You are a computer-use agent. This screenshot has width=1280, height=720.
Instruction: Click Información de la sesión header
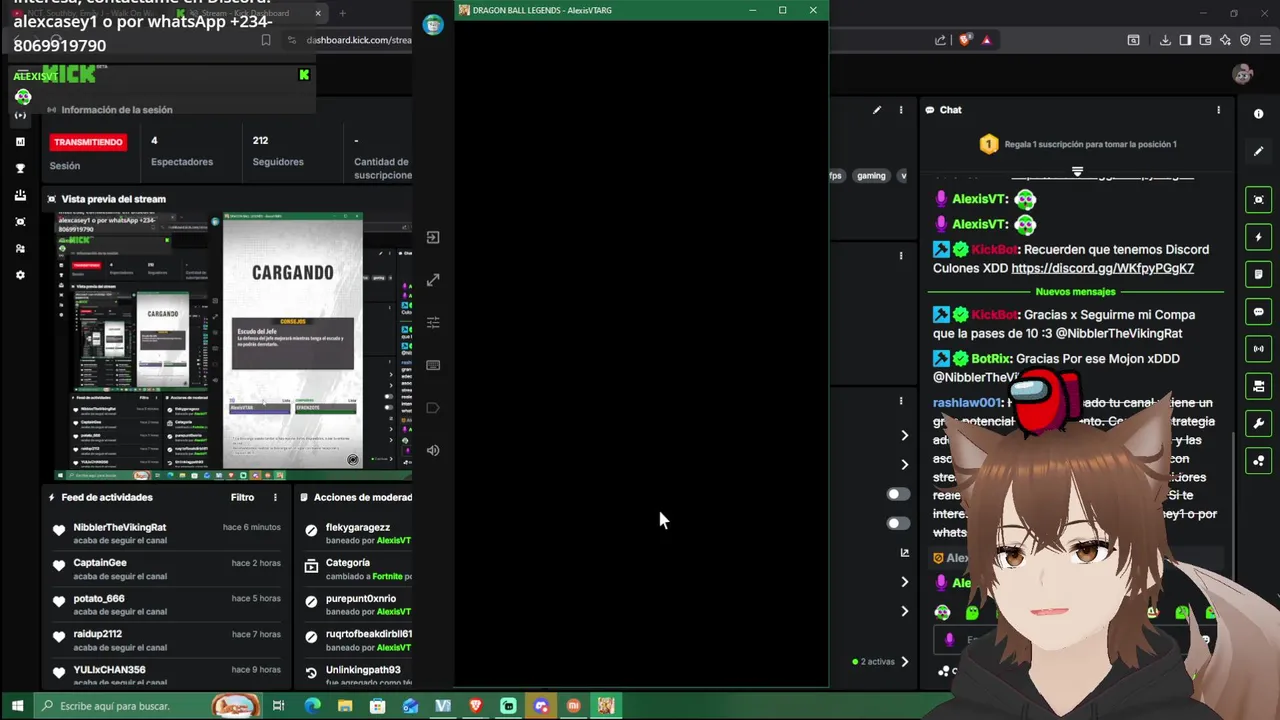[117, 110]
